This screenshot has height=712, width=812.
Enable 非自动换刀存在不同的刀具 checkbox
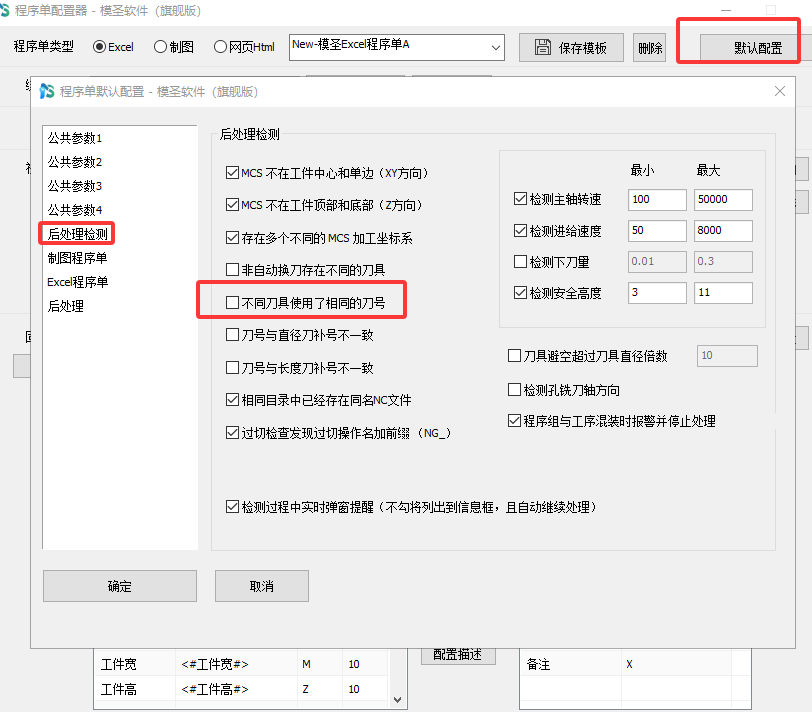(x=232, y=269)
